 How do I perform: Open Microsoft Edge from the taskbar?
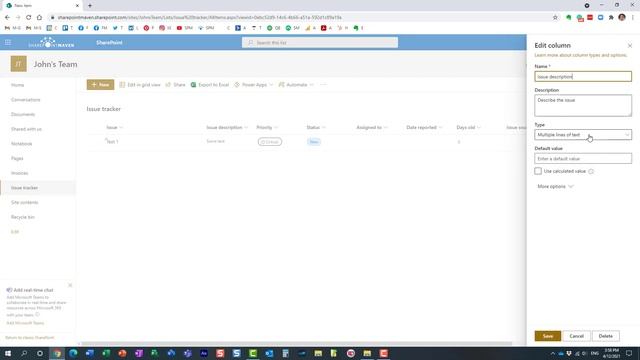[73, 353]
